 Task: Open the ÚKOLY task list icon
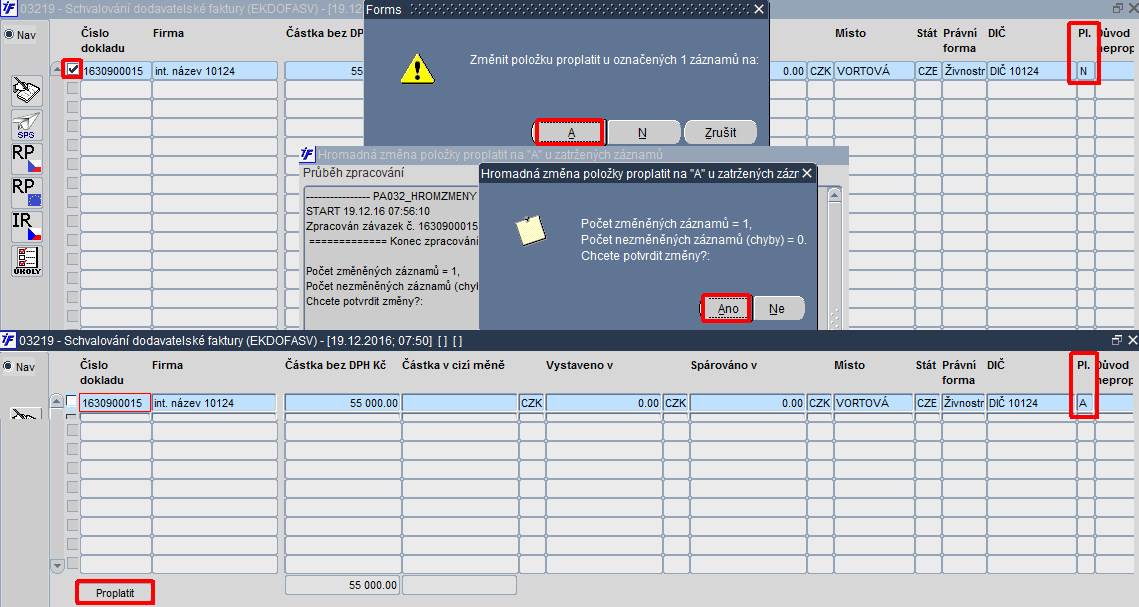pos(27,261)
